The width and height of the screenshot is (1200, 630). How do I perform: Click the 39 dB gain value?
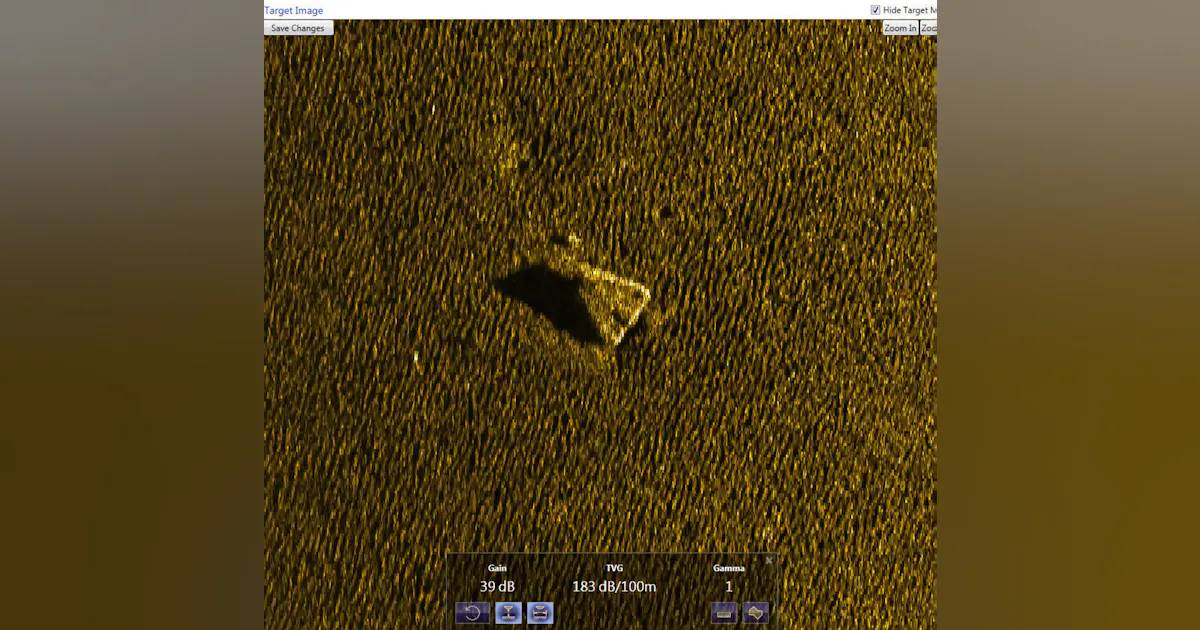pyautogui.click(x=497, y=587)
